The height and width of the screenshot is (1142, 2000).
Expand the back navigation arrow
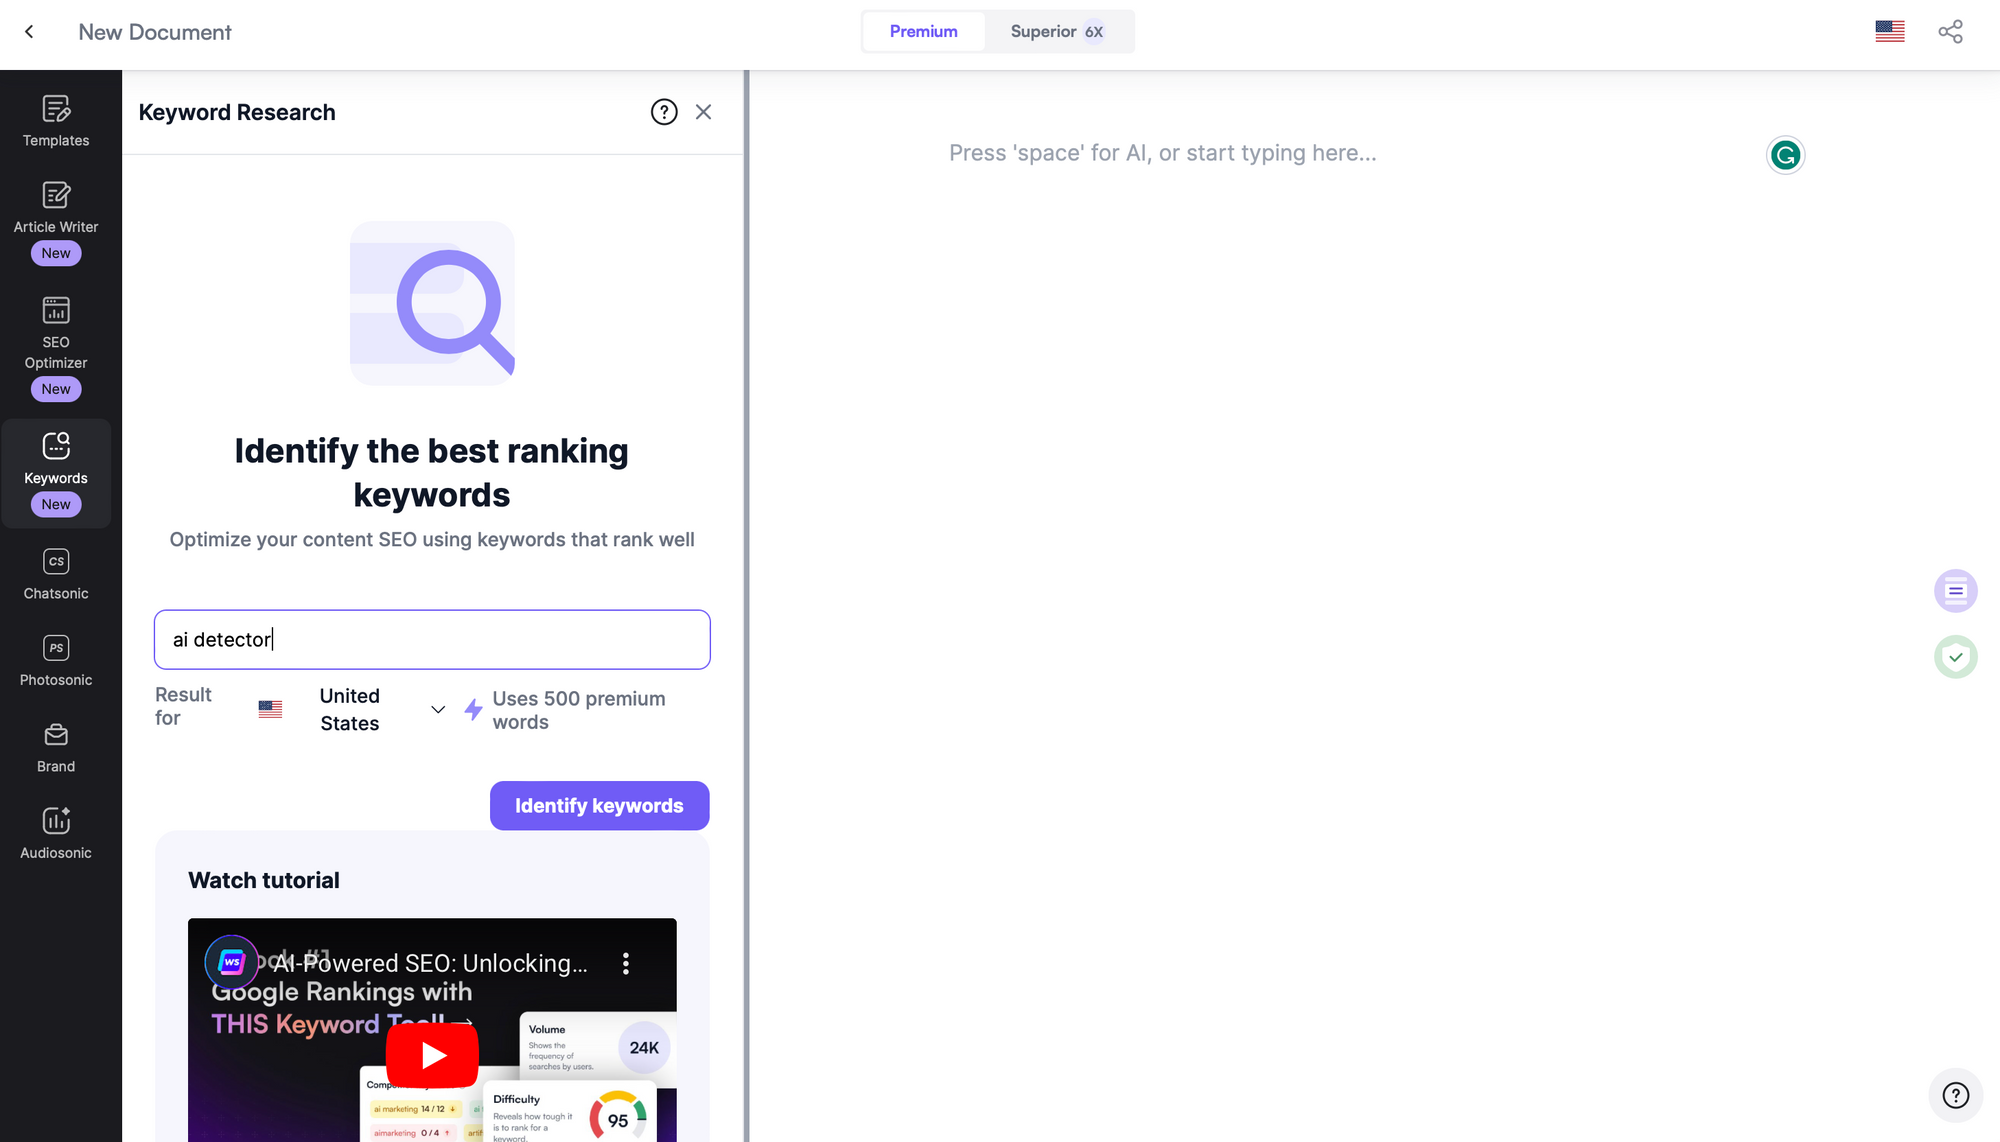[x=30, y=32]
